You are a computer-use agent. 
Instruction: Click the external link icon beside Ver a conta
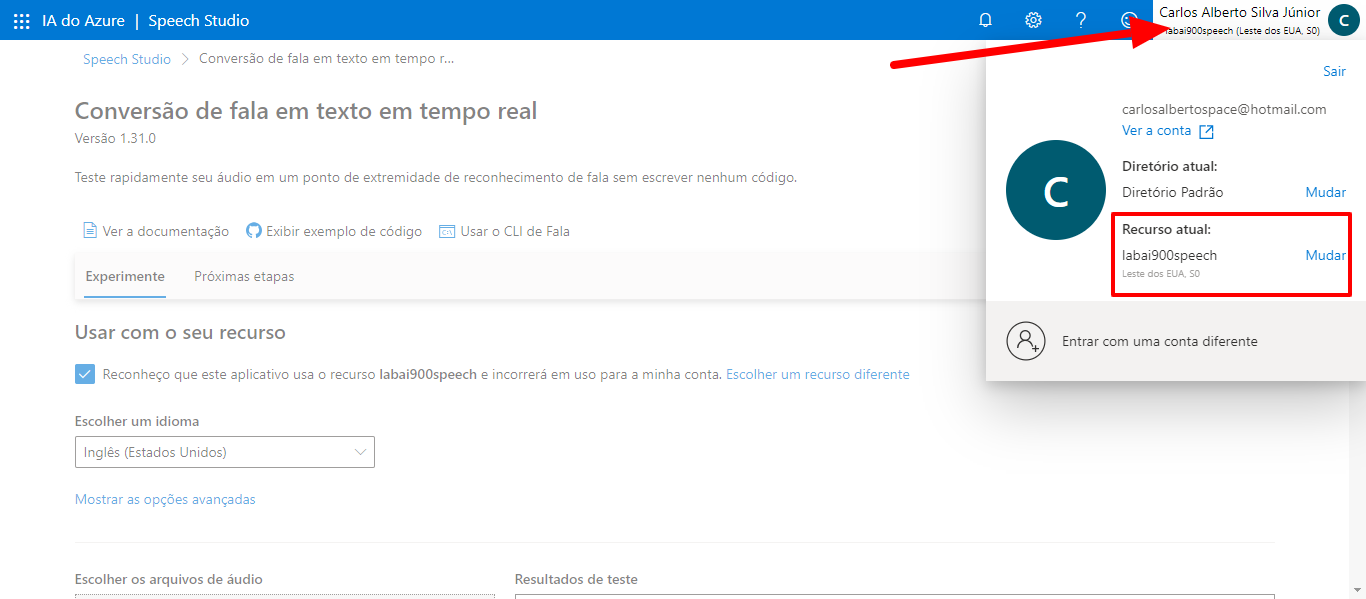click(1207, 131)
